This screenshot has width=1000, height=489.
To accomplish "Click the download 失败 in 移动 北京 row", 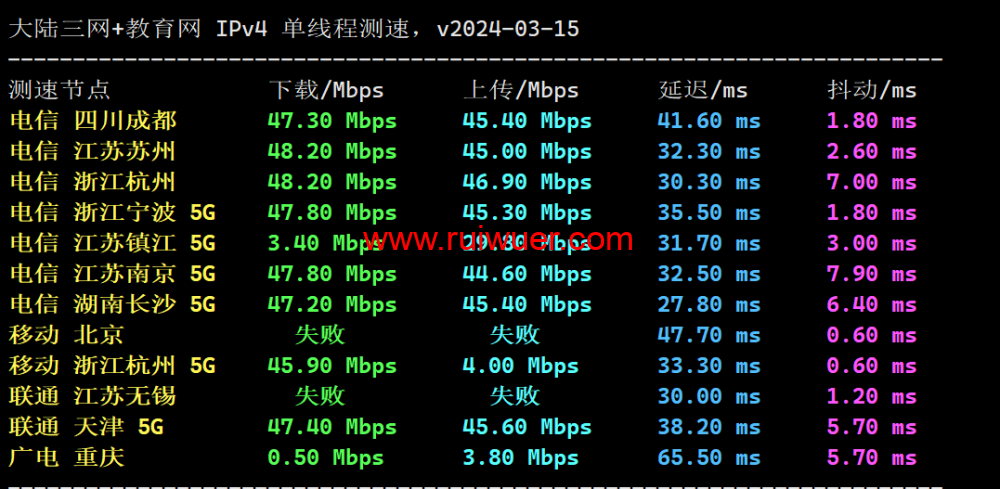I will tap(320, 335).
